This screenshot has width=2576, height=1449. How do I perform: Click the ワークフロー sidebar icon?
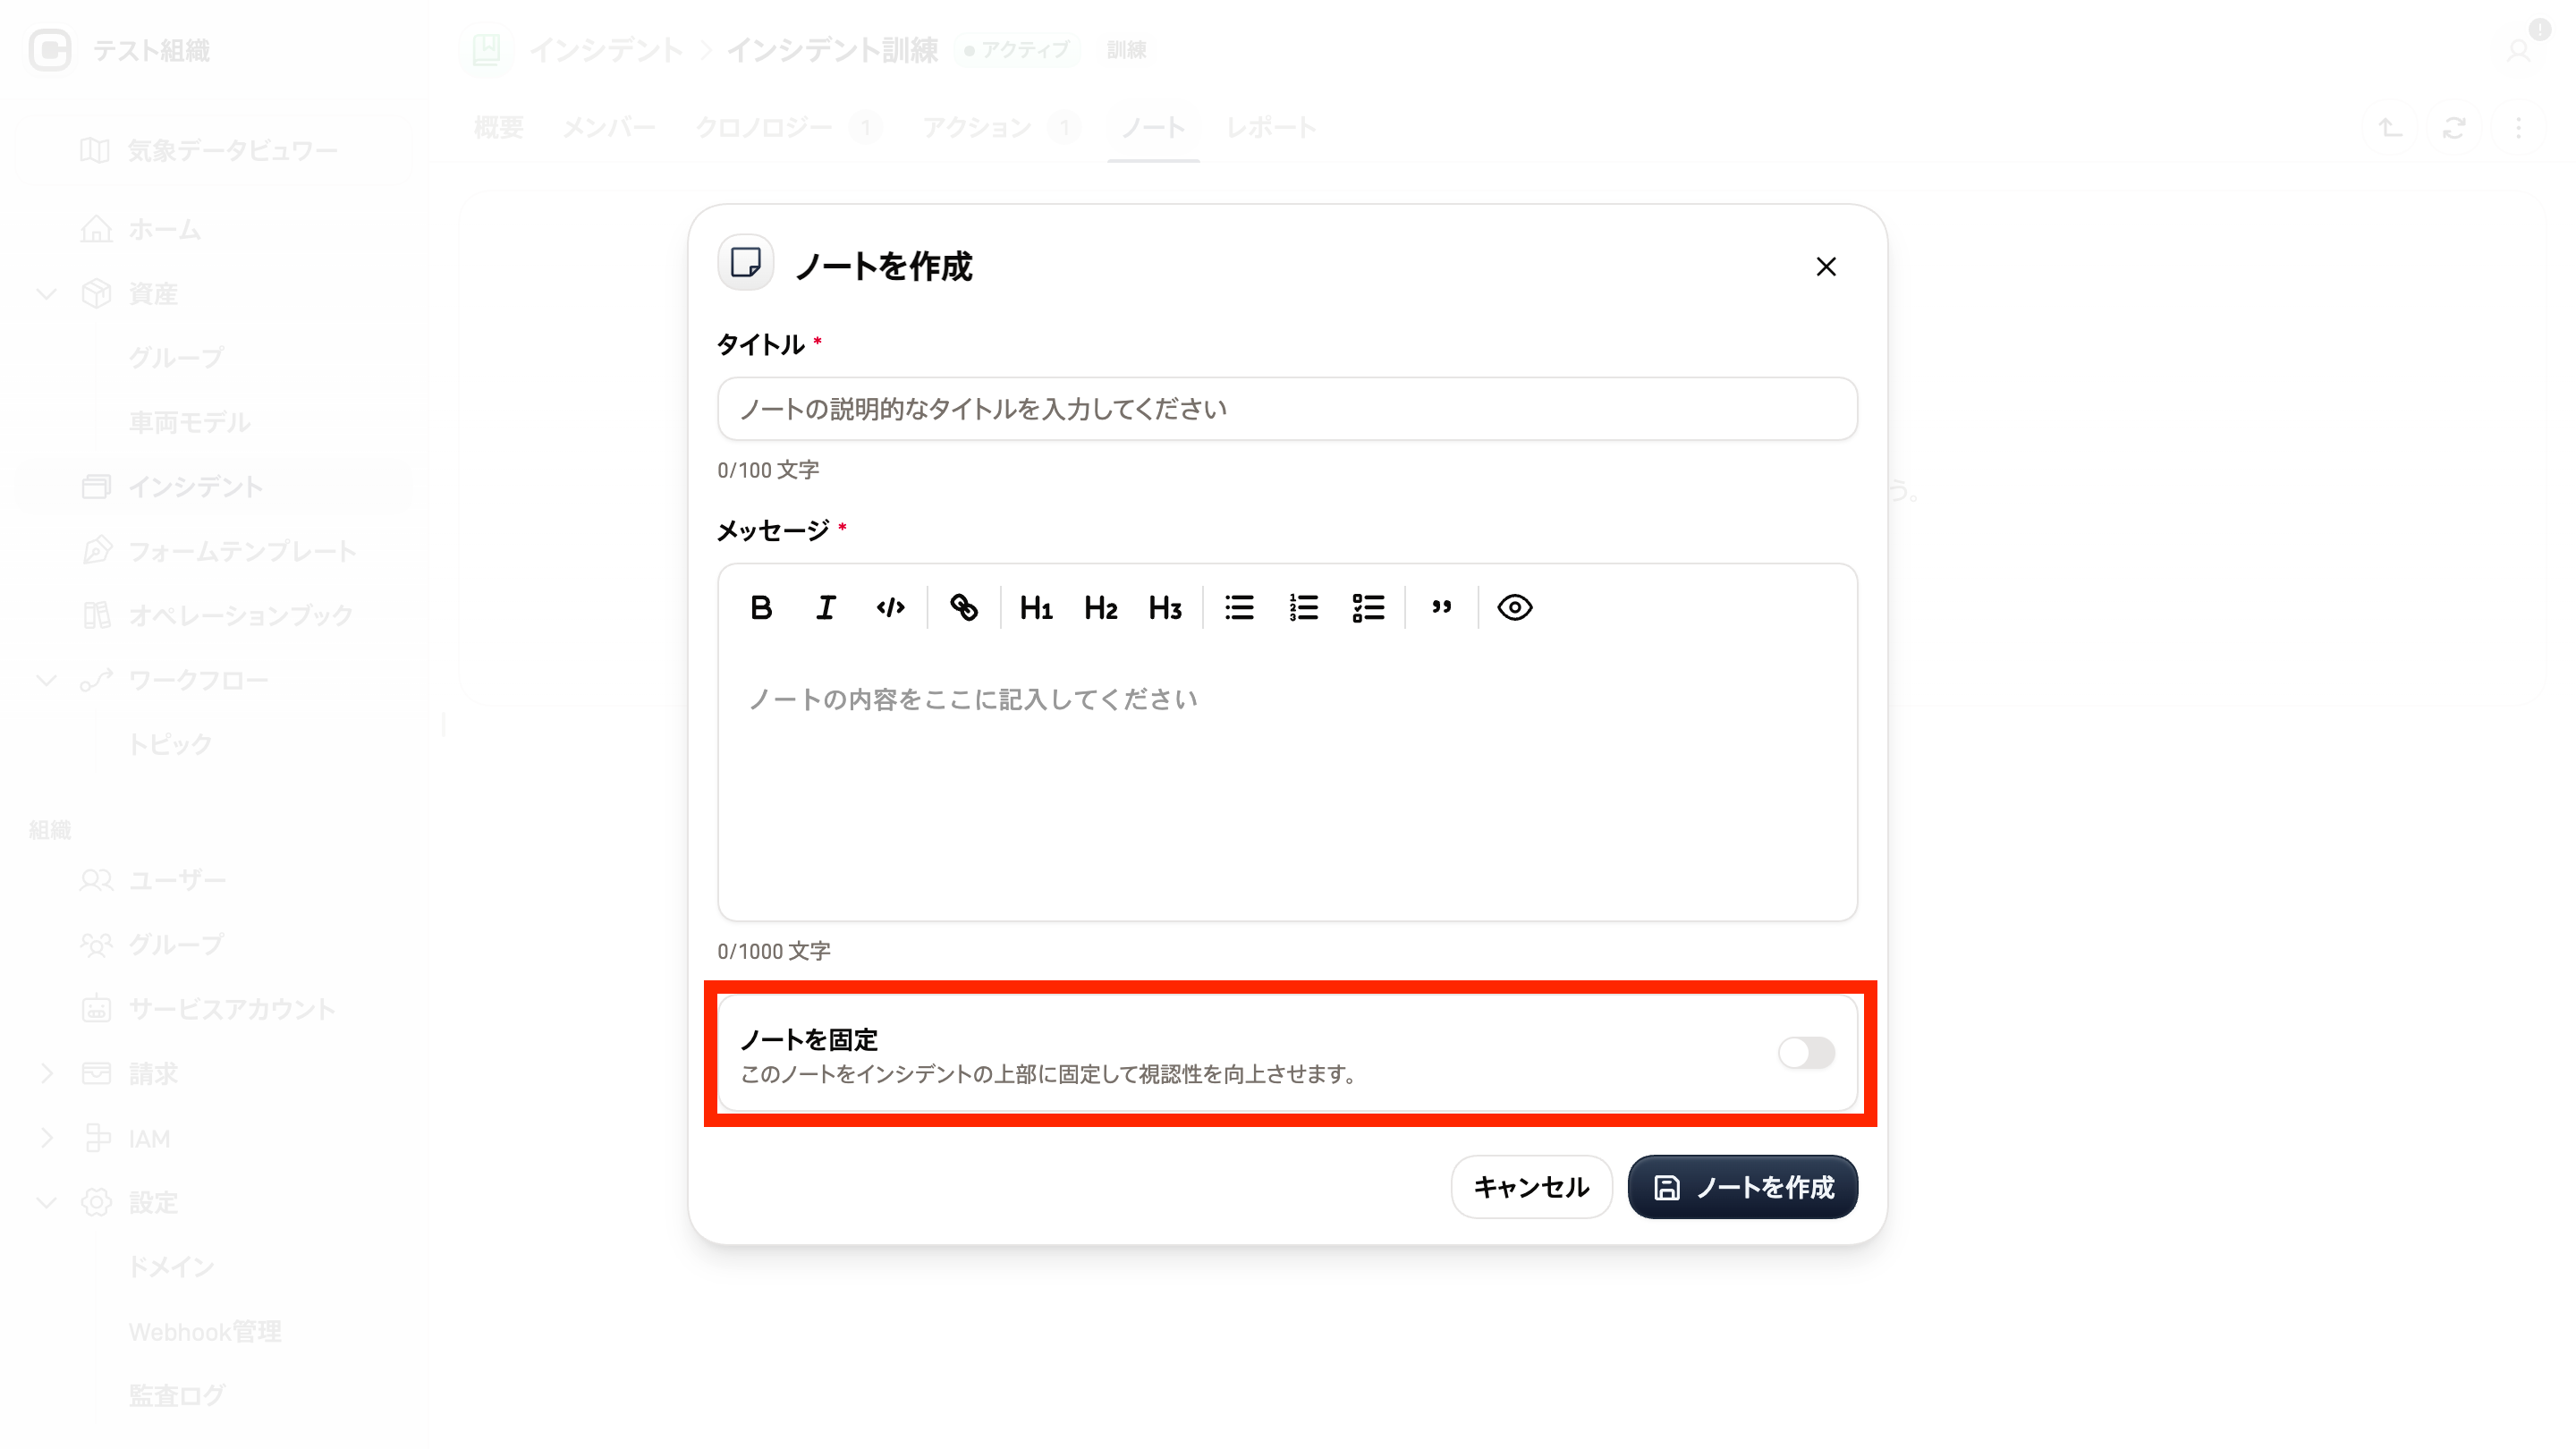[x=96, y=681]
